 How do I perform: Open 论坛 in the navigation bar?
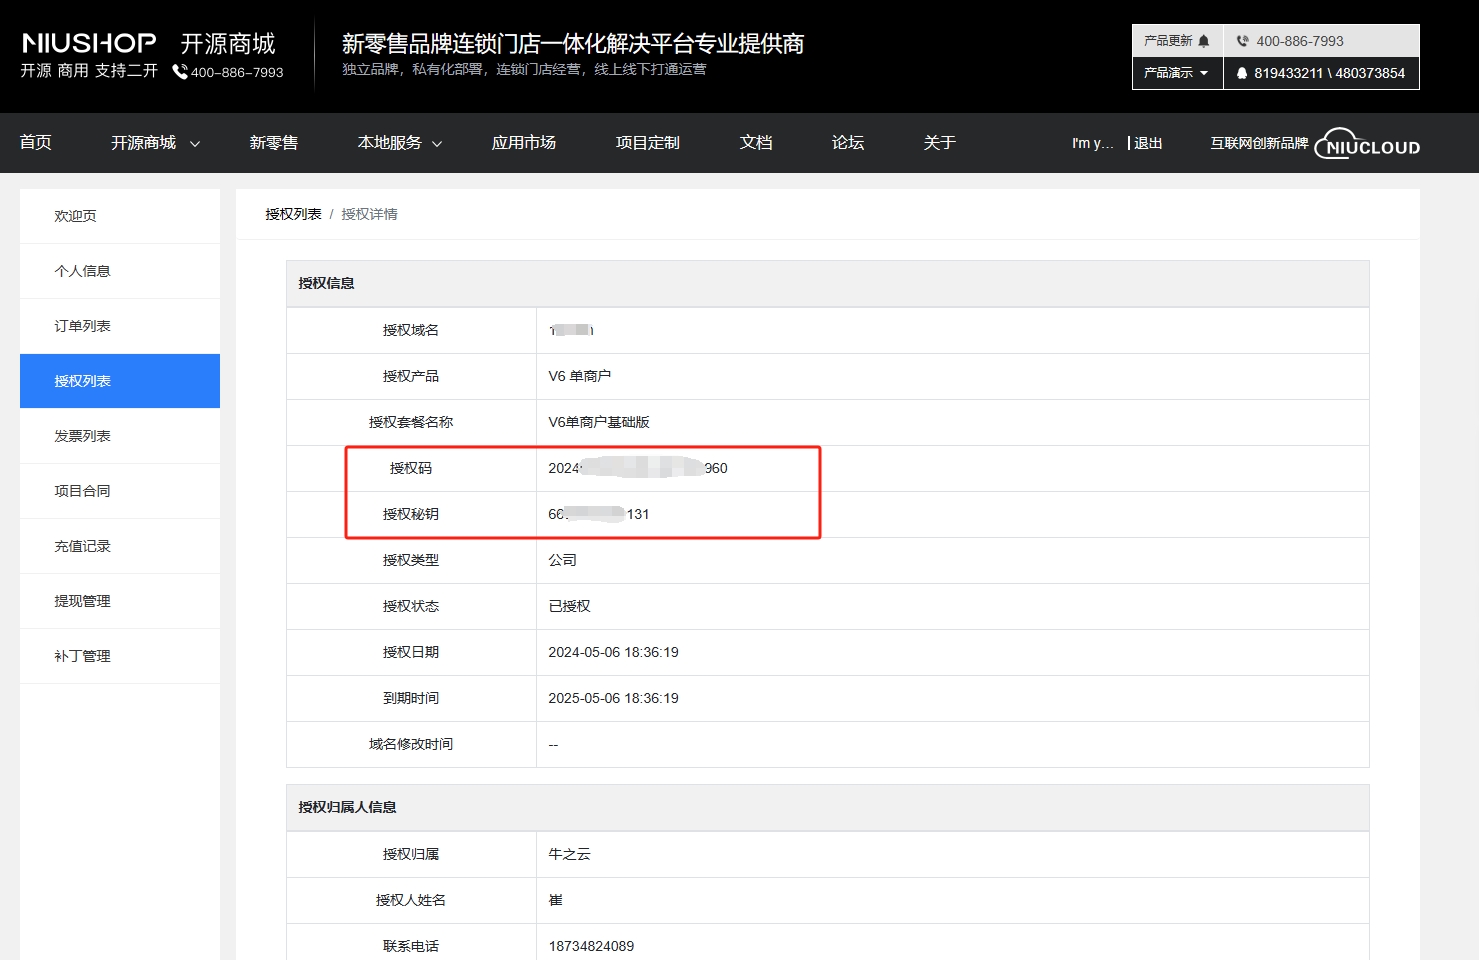point(848,143)
